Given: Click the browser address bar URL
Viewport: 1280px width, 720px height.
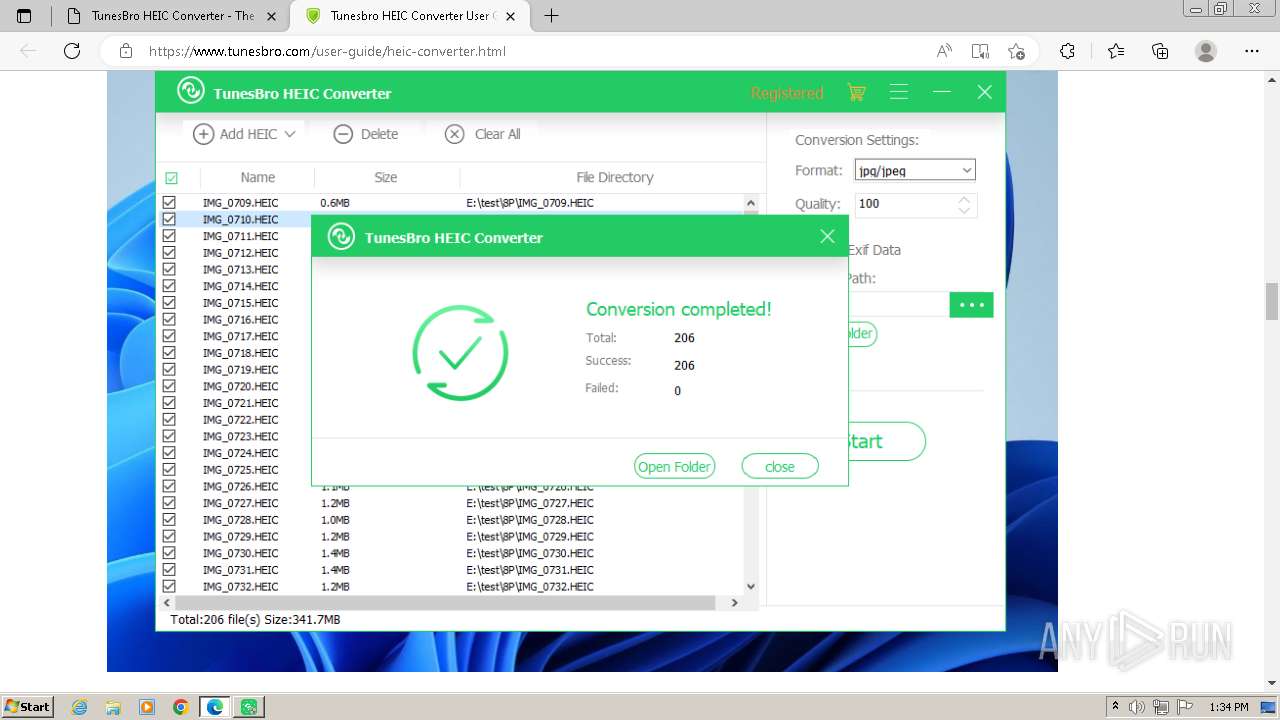Looking at the screenshot, I should (327, 51).
